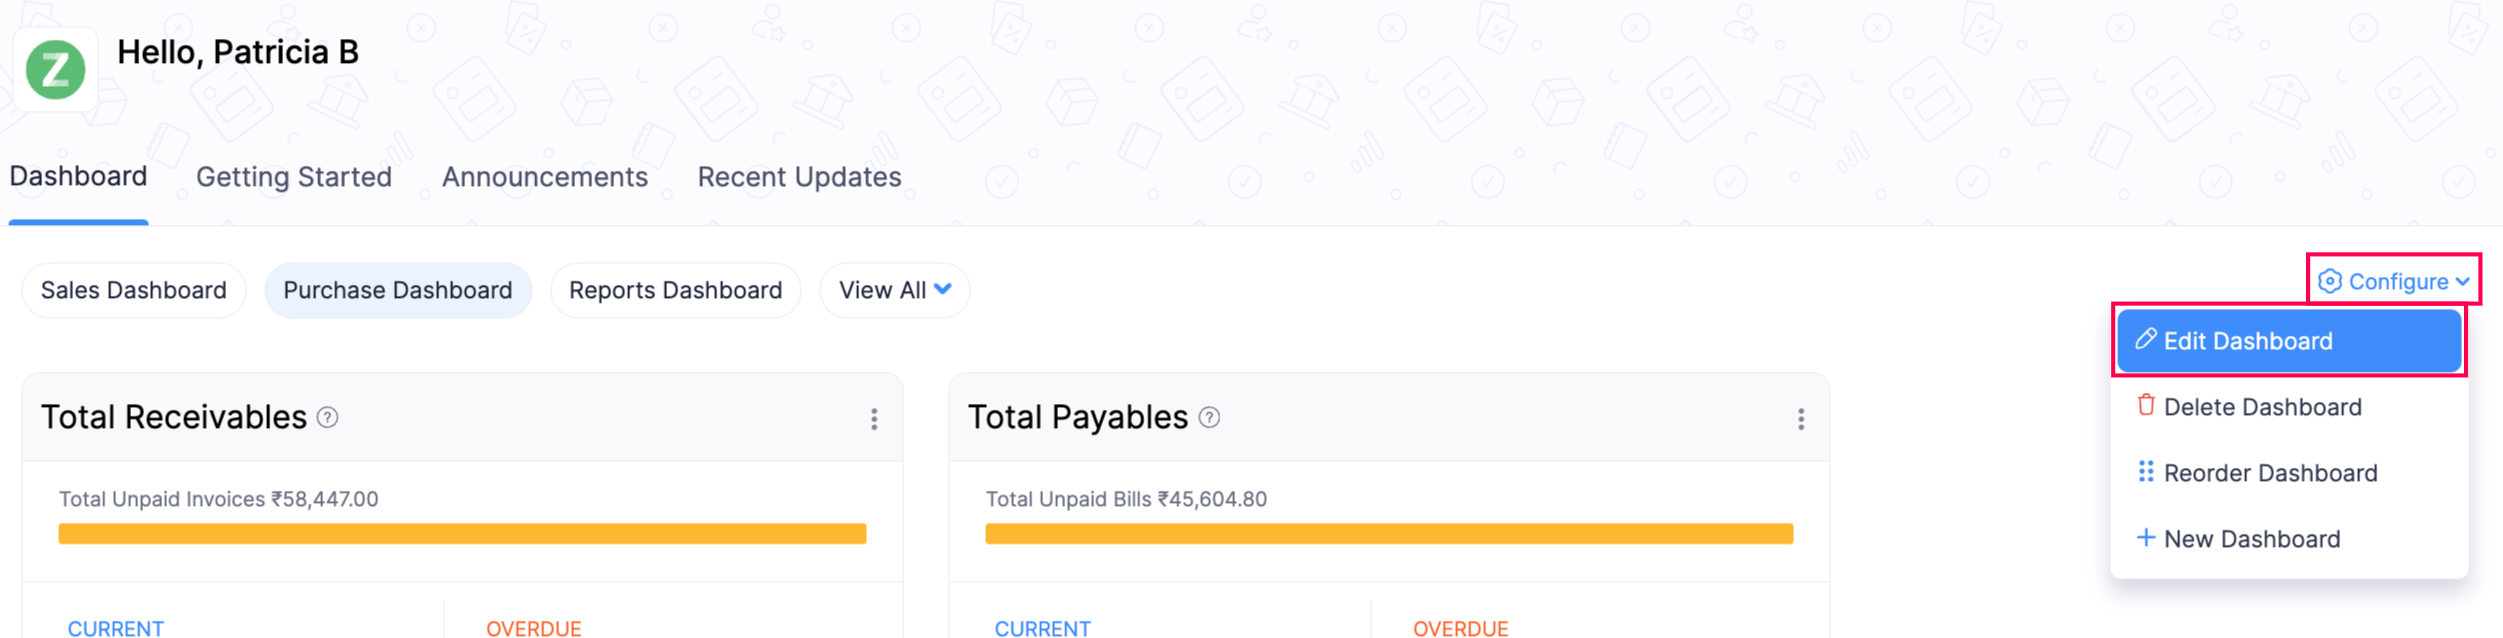The image size is (2503, 638).
Task: Click the Configure gear icon
Action: (2329, 281)
